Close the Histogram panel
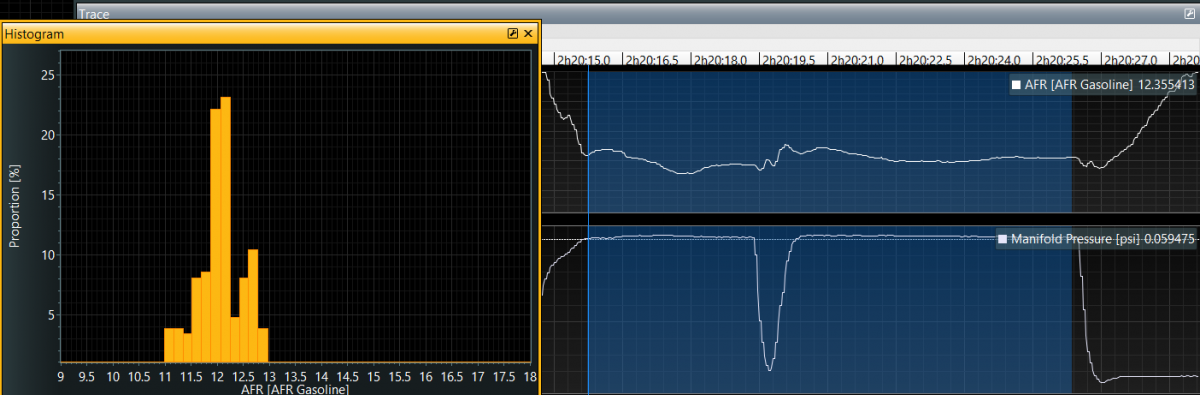The image size is (1200, 395). coord(528,33)
